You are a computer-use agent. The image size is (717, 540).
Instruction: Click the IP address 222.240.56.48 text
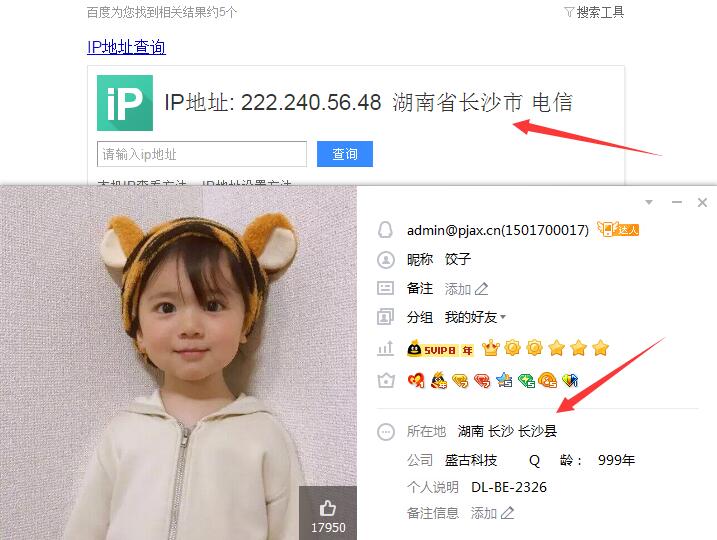[x=311, y=102]
